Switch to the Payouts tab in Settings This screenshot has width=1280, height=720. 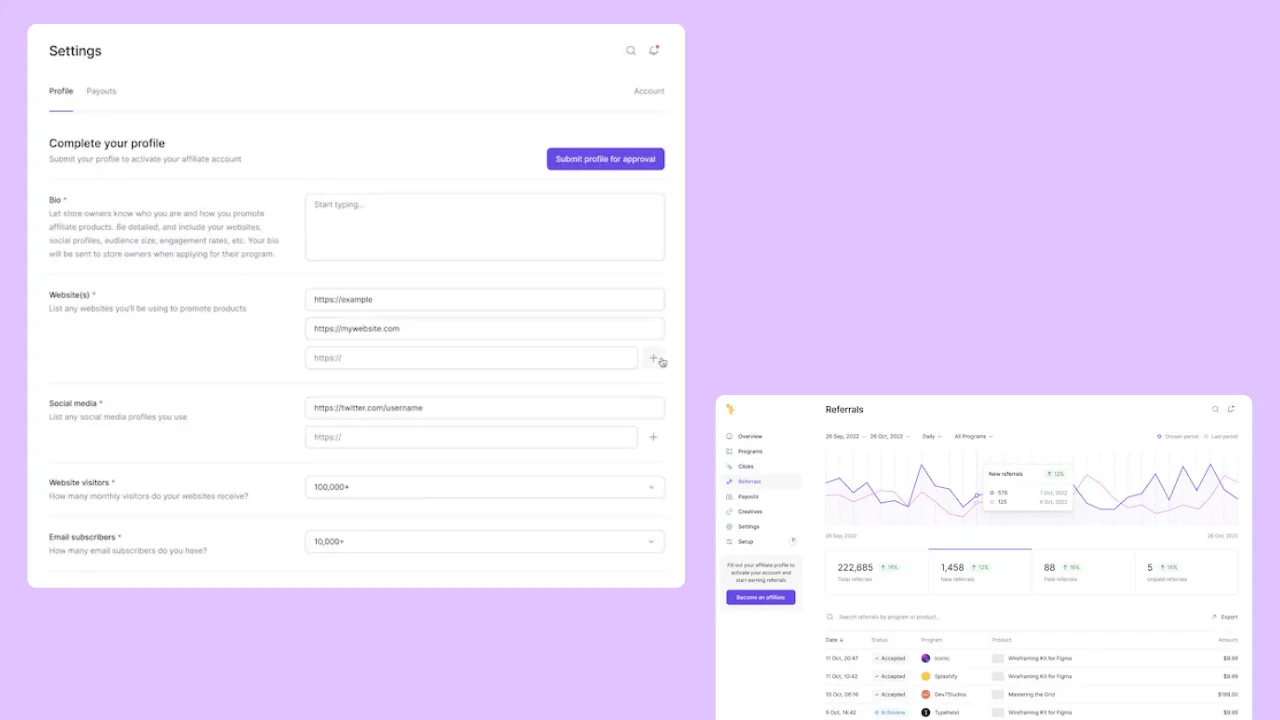(101, 91)
